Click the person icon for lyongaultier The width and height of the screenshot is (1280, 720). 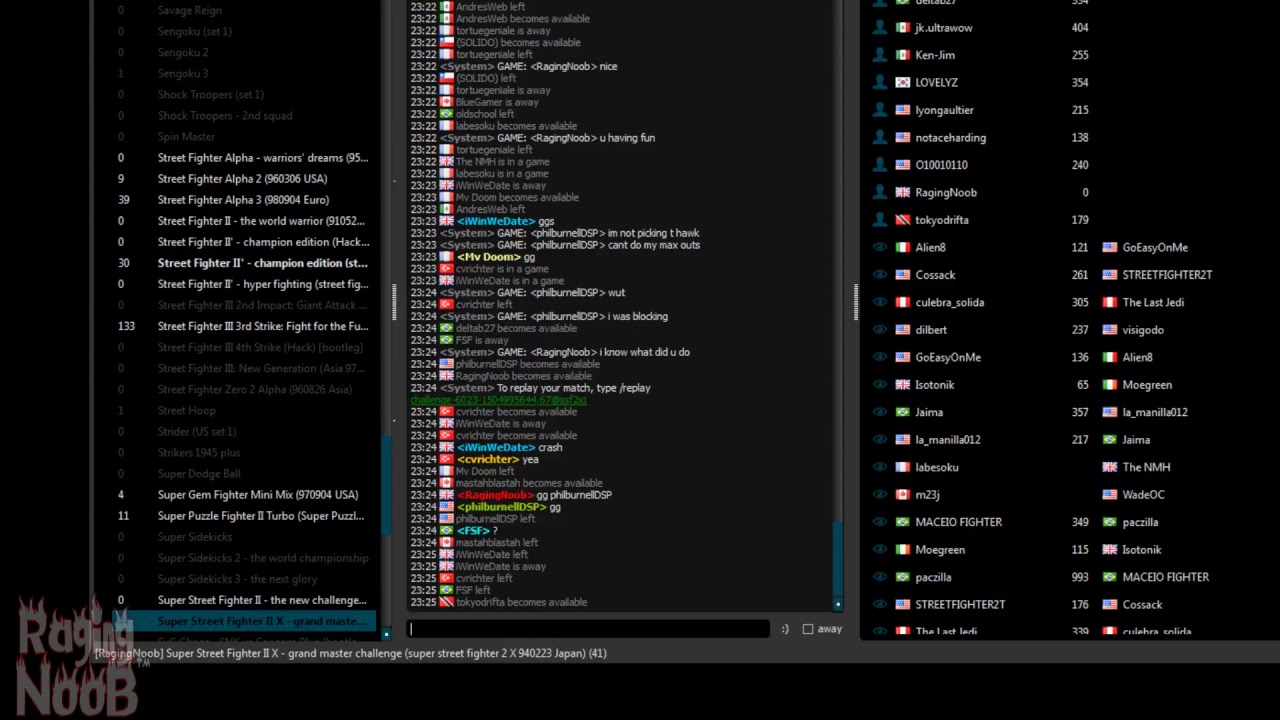(x=880, y=110)
